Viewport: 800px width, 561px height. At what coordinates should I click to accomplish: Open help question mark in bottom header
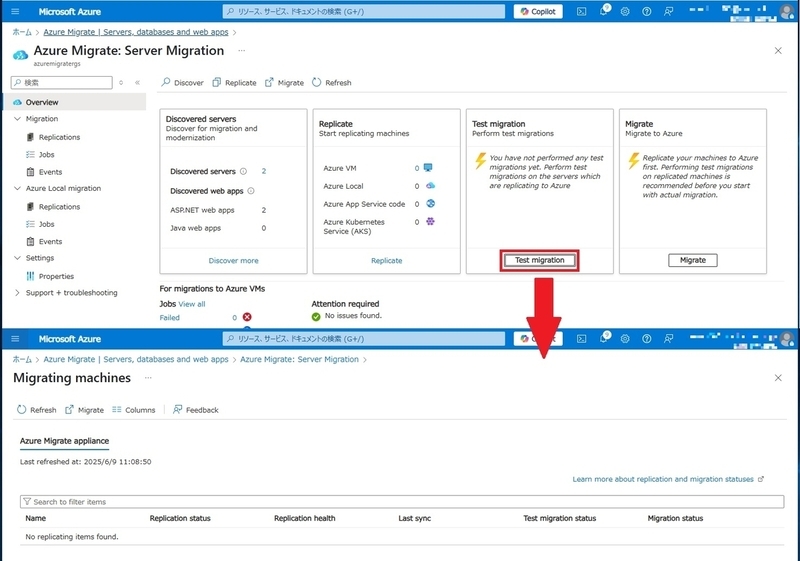(646, 339)
